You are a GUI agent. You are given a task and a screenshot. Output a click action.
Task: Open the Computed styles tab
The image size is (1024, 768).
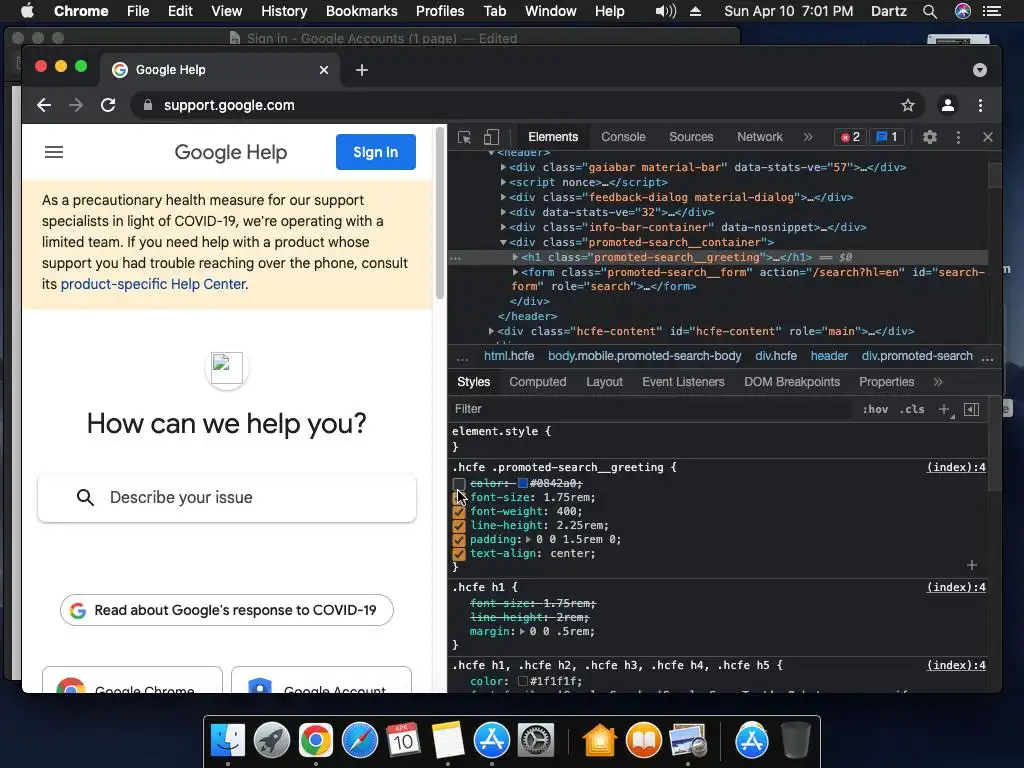537,382
